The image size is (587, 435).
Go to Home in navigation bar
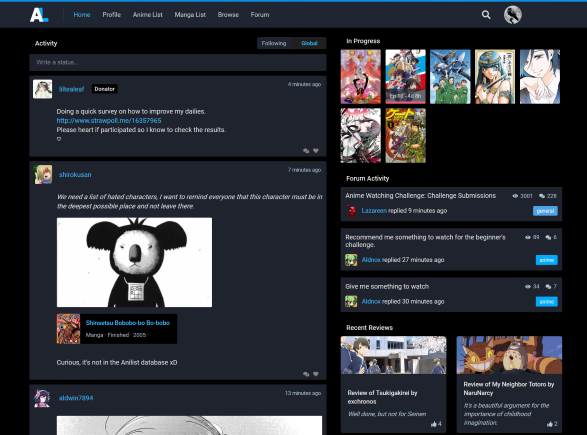(82, 15)
